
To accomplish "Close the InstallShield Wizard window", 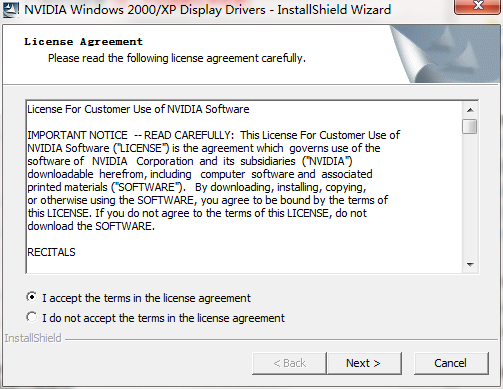I will [478, 6].
